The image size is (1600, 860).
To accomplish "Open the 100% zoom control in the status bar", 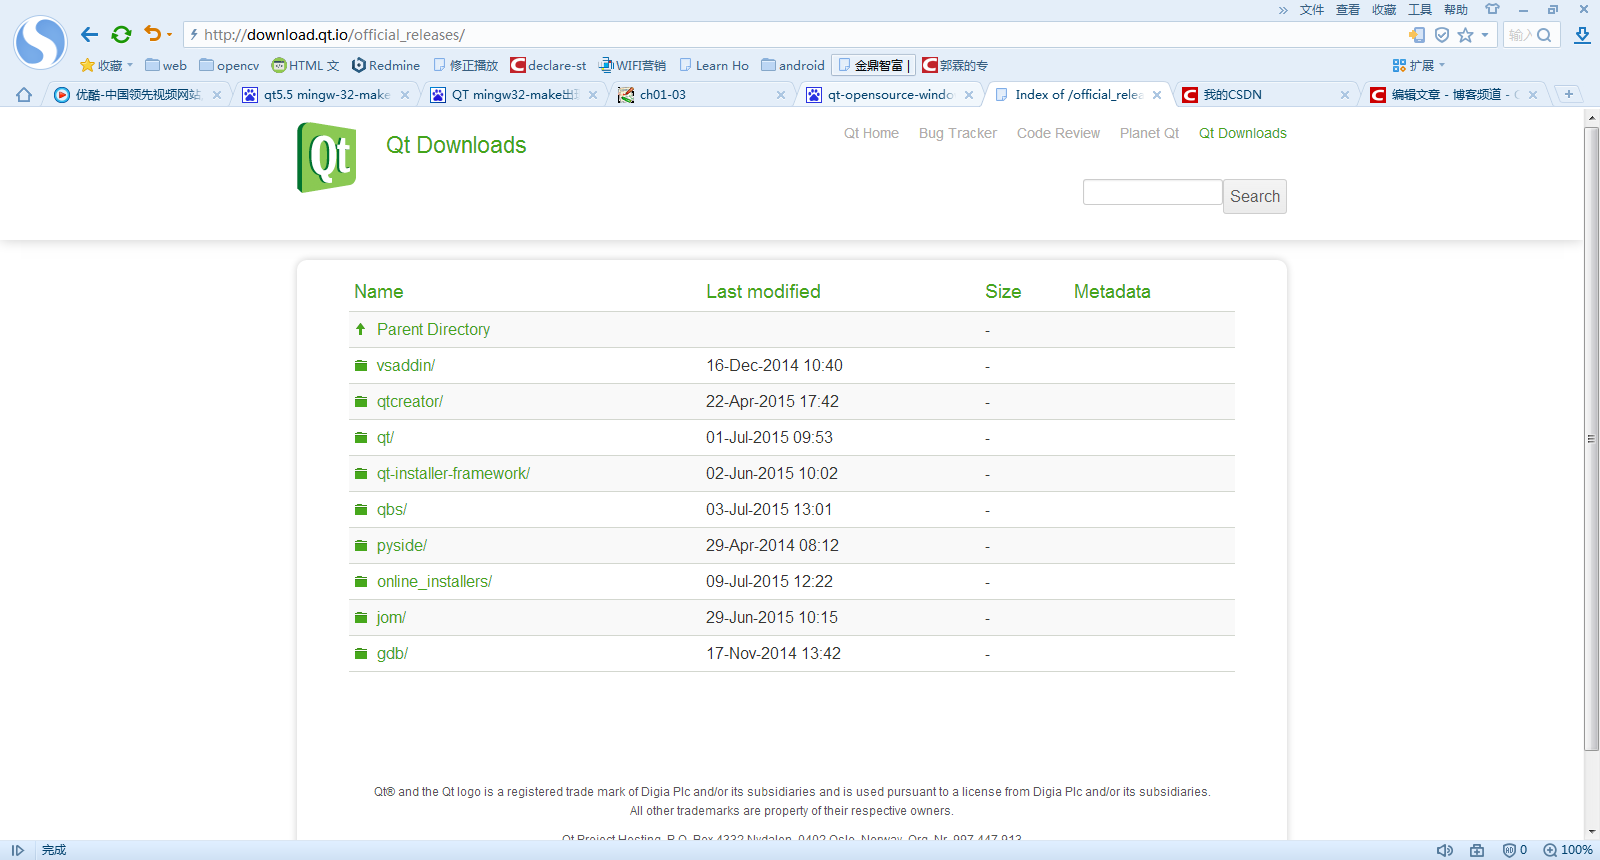I will coord(1568,850).
